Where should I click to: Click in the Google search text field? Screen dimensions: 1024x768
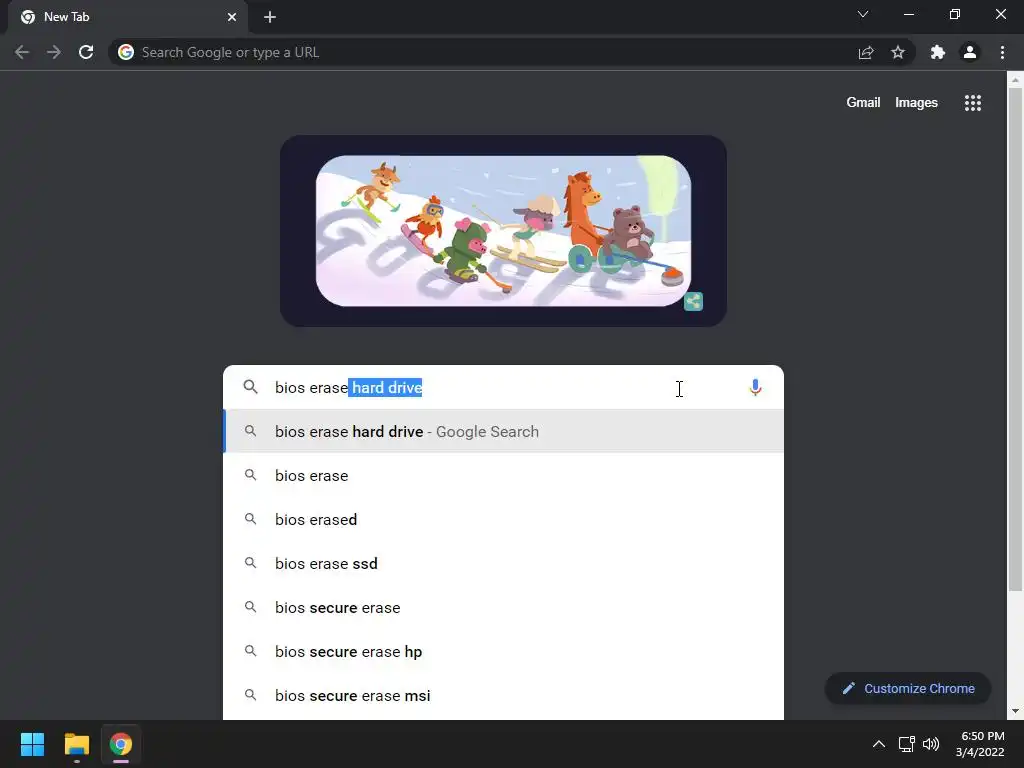click(503, 387)
